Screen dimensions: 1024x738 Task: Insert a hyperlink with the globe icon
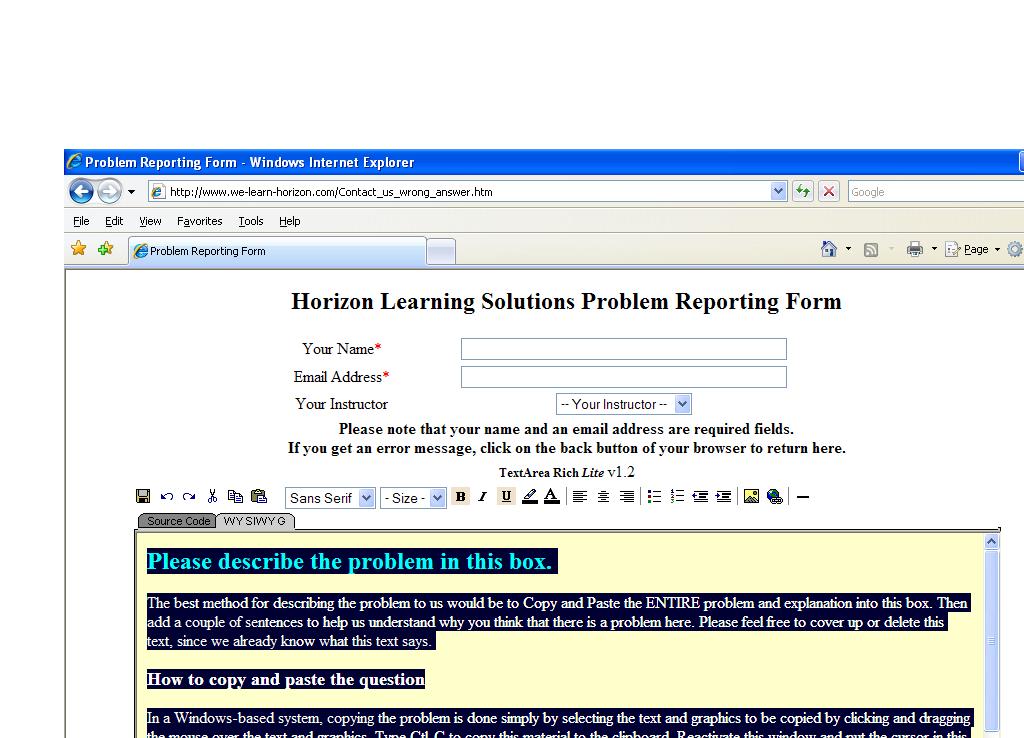[x=775, y=497]
